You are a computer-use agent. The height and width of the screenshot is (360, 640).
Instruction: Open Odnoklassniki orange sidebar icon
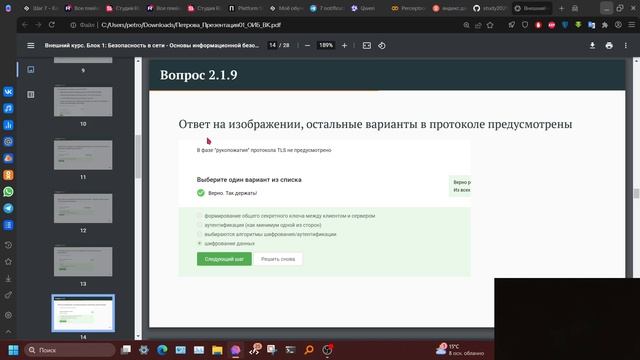[x=8, y=175]
